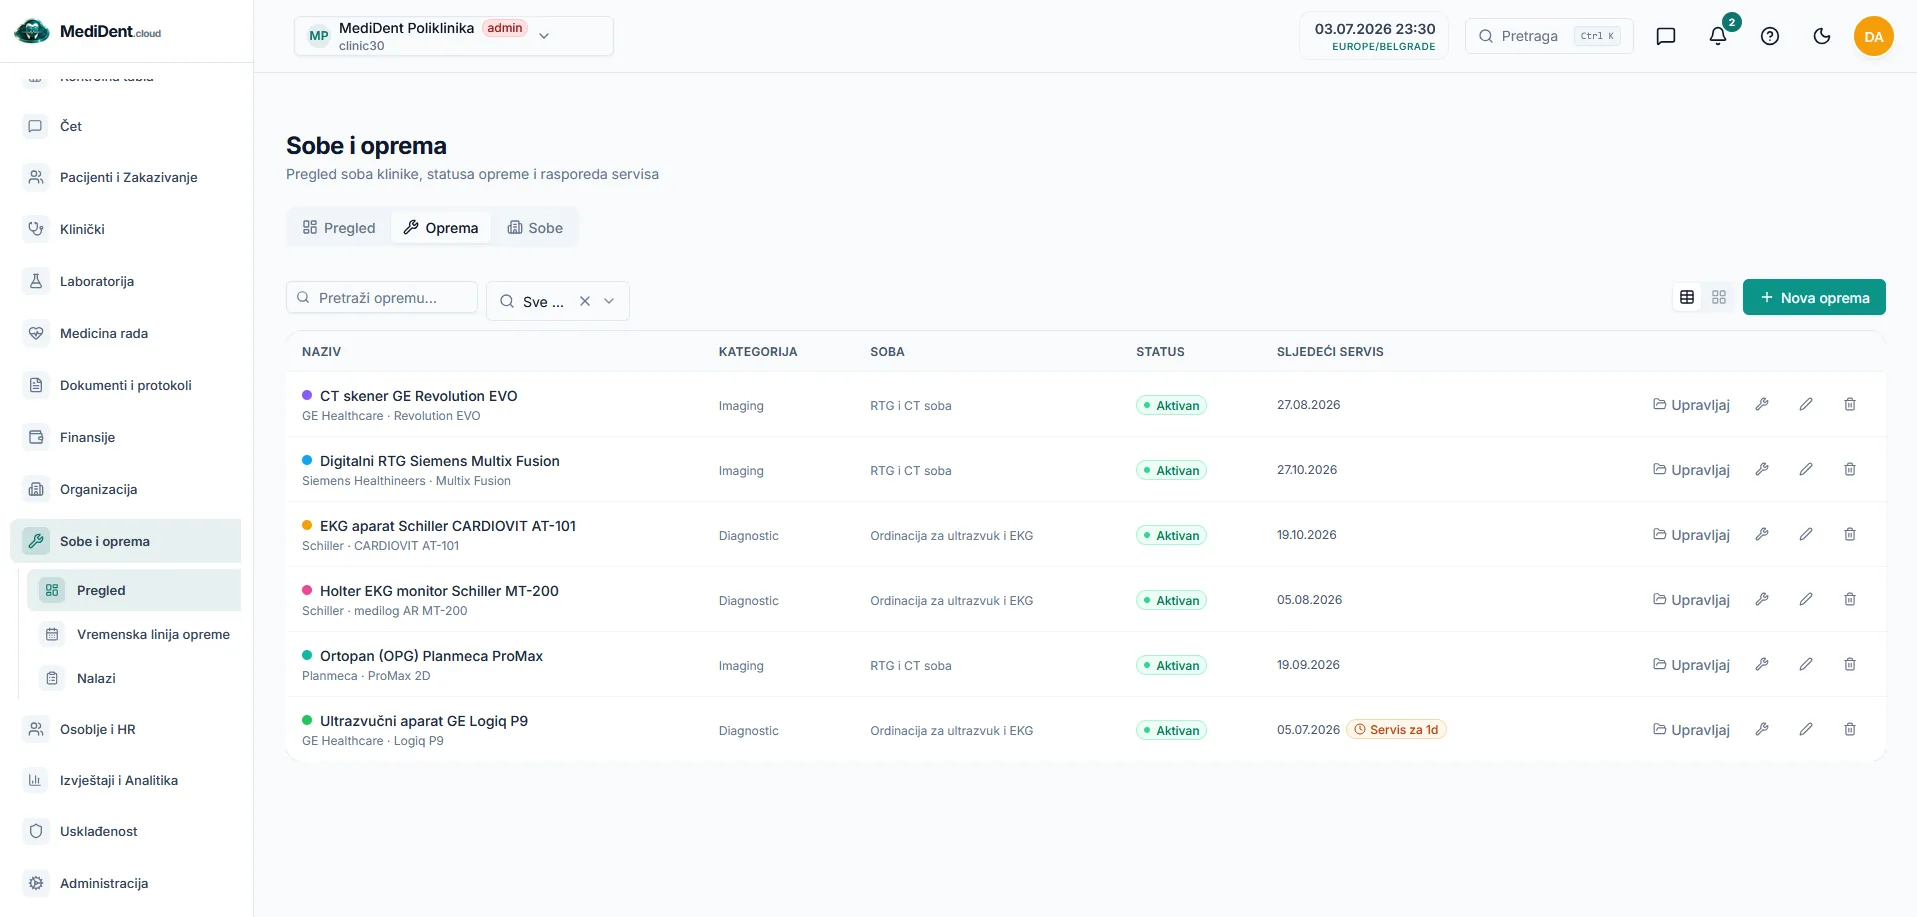Edit Holter EKG monitor with pencil icon
This screenshot has width=1917, height=917.
pyautogui.click(x=1806, y=599)
